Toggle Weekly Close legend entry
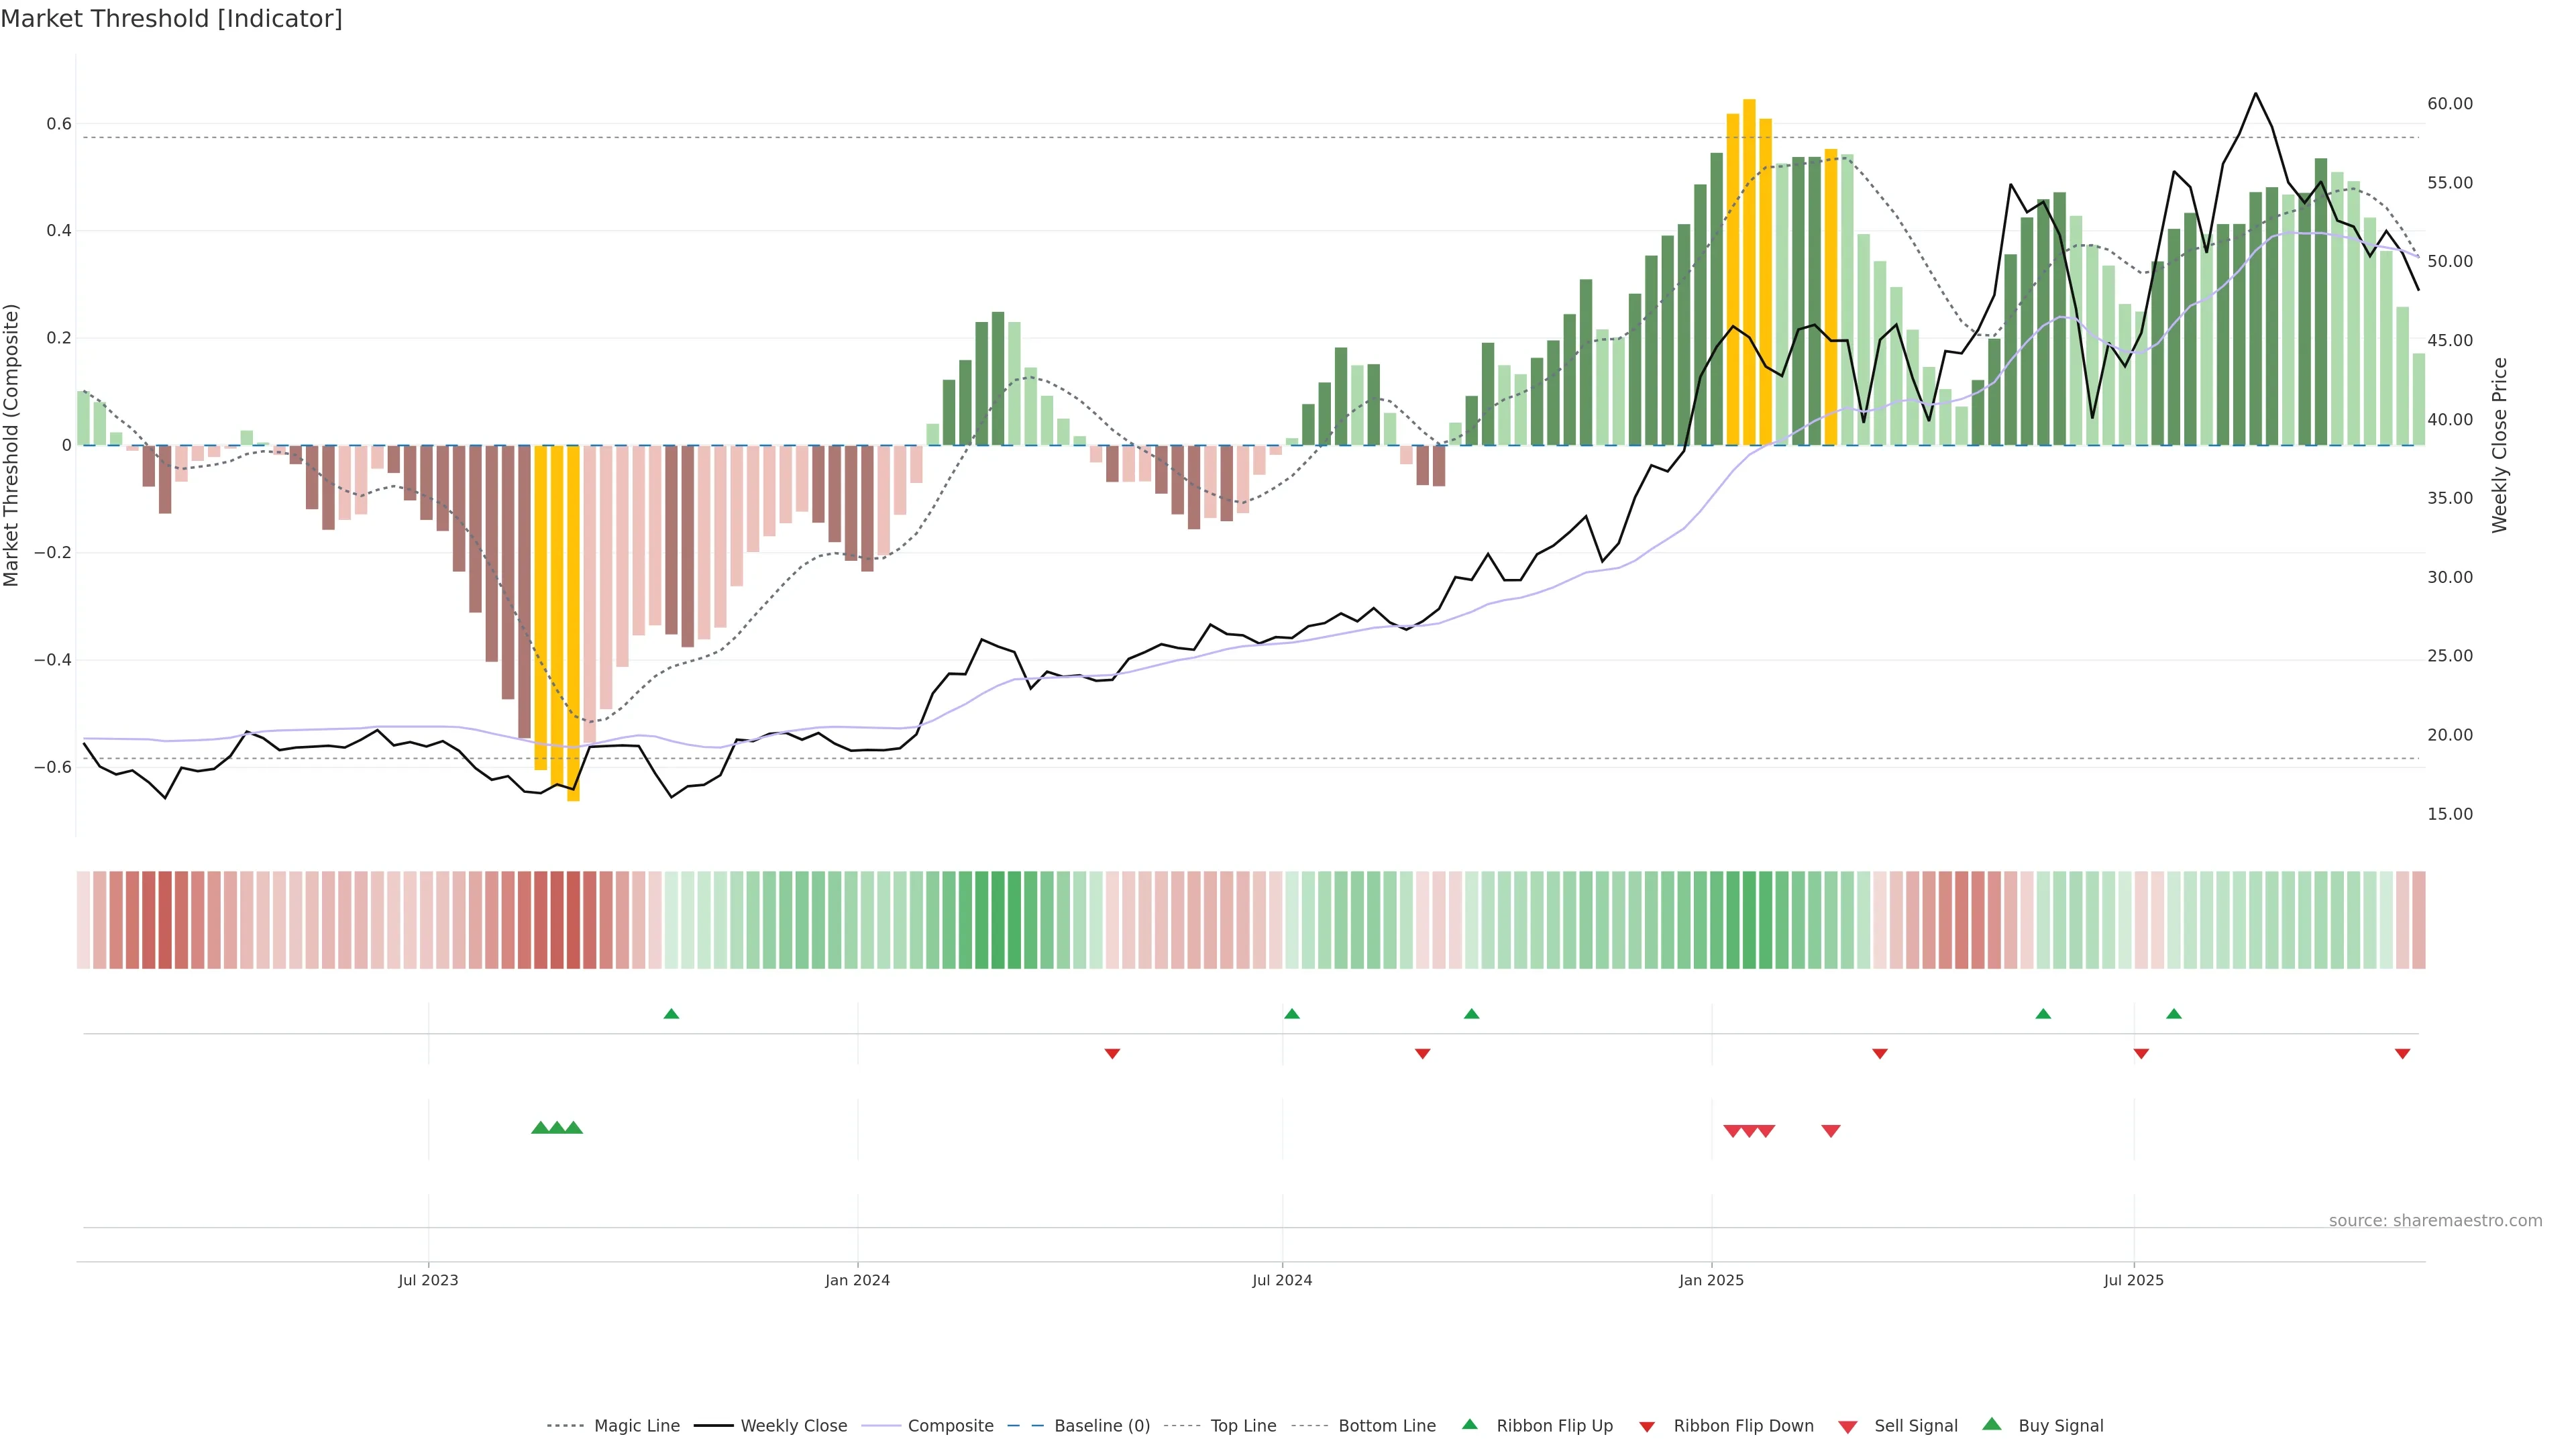The width and height of the screenshot is (2576, 1449). coord(793,1426)
